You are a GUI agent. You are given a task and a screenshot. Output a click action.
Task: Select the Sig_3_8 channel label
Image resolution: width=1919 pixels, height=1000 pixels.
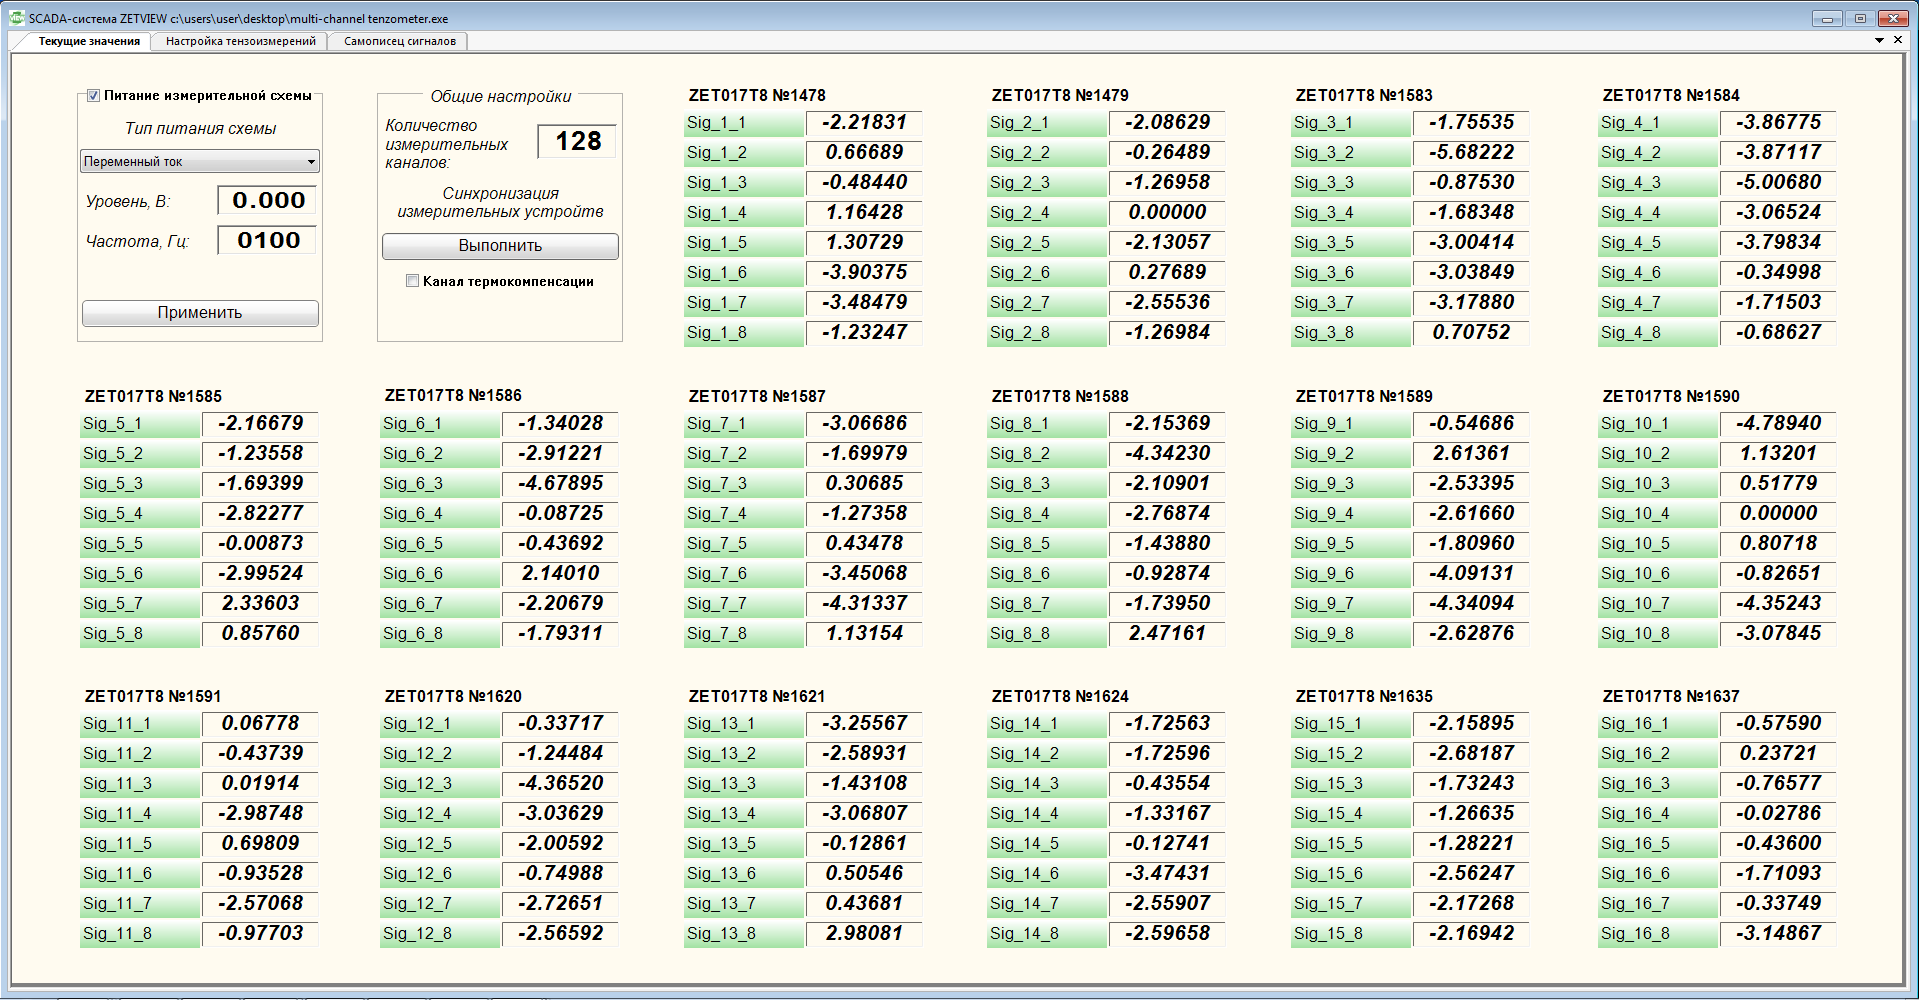click(1352, 333)
